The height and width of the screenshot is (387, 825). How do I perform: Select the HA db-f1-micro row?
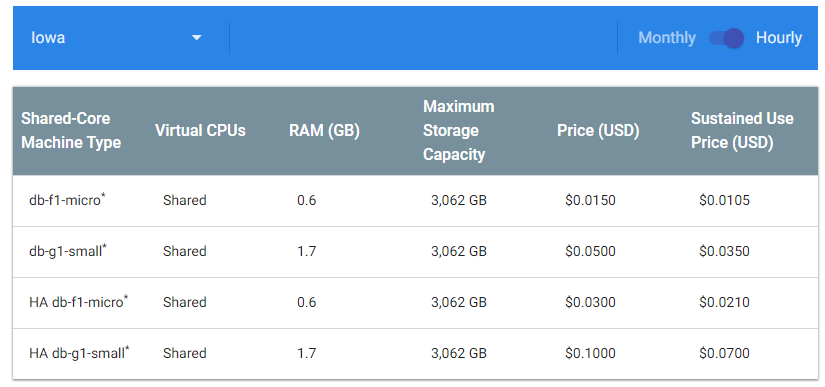(416, 302)
